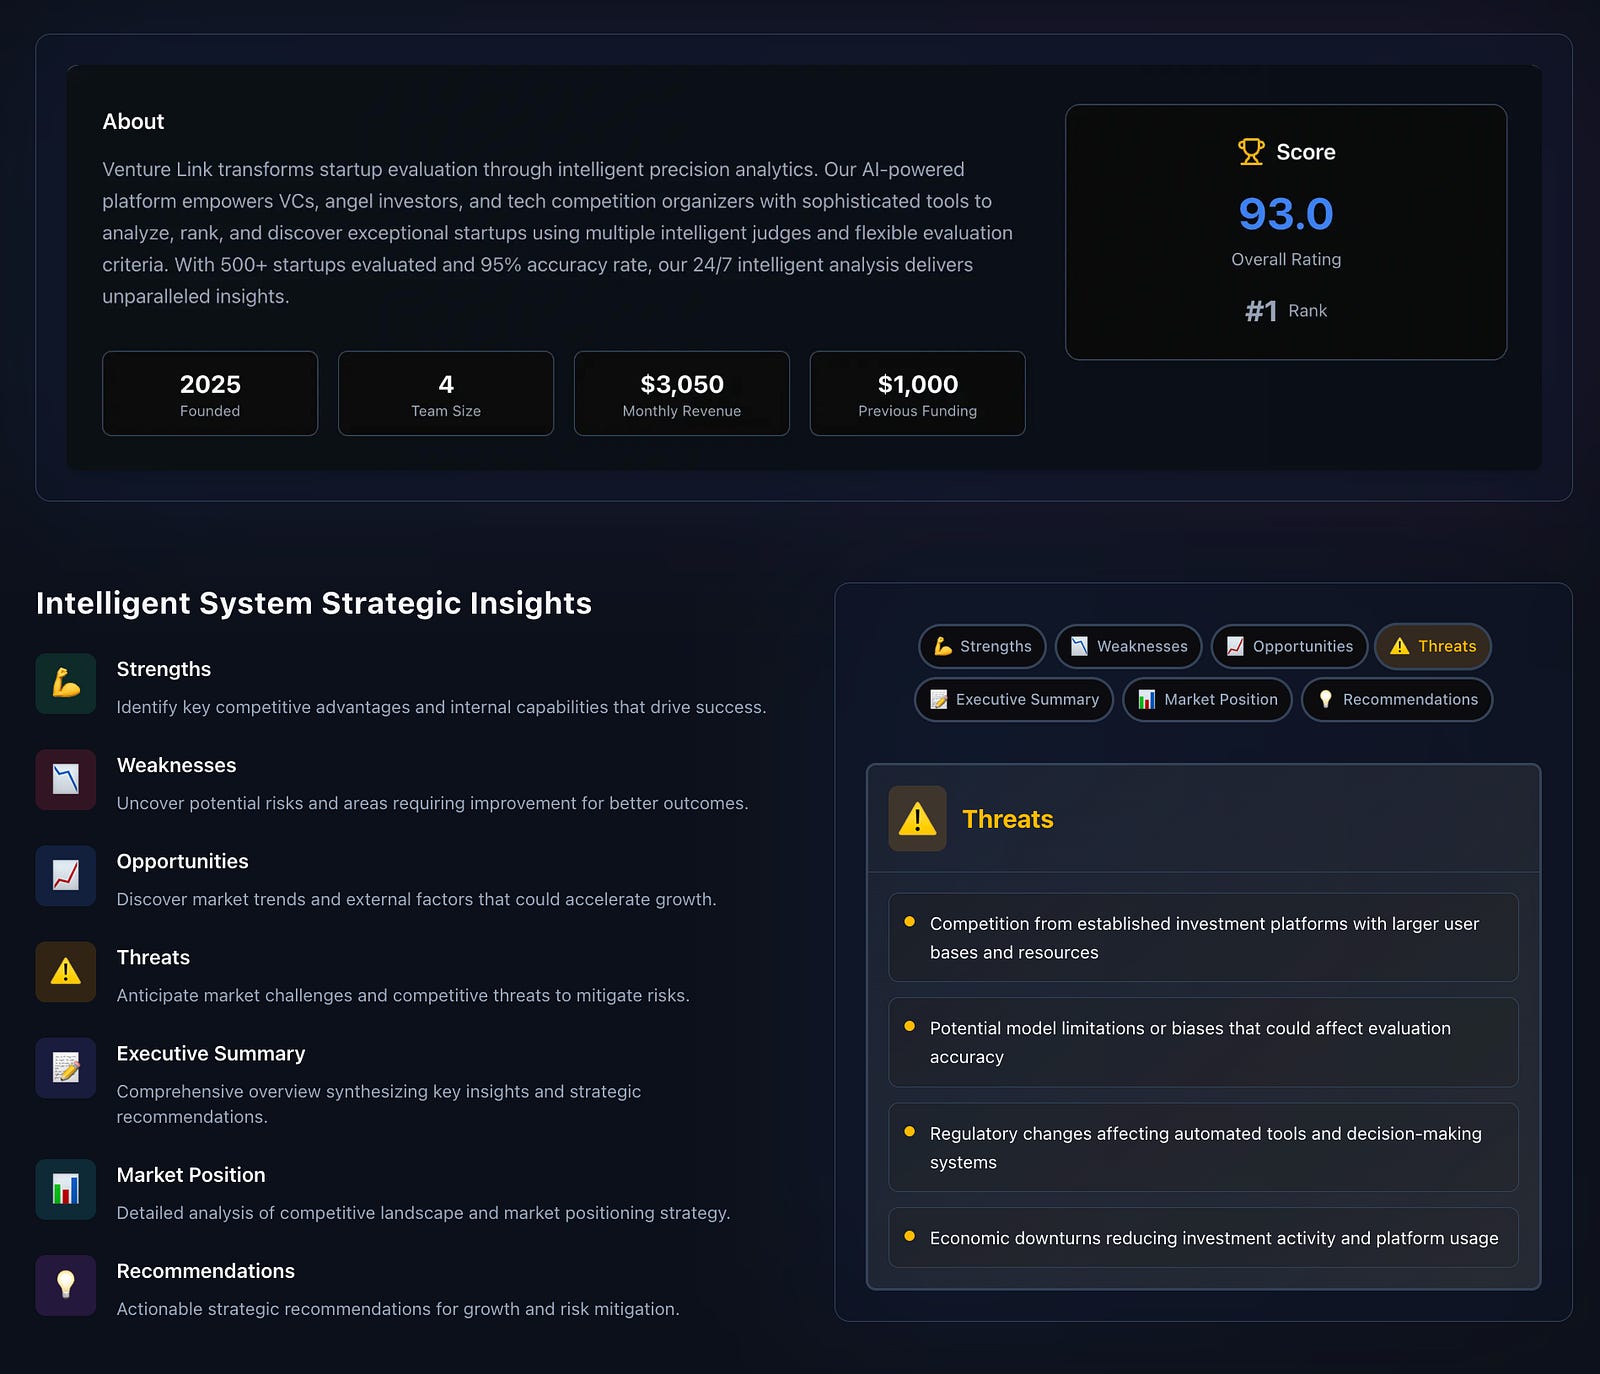This screenshot has height=1374, width=1600.
Task: Select the highlighted Threats tab
Action: click(x=1433, y=646)
